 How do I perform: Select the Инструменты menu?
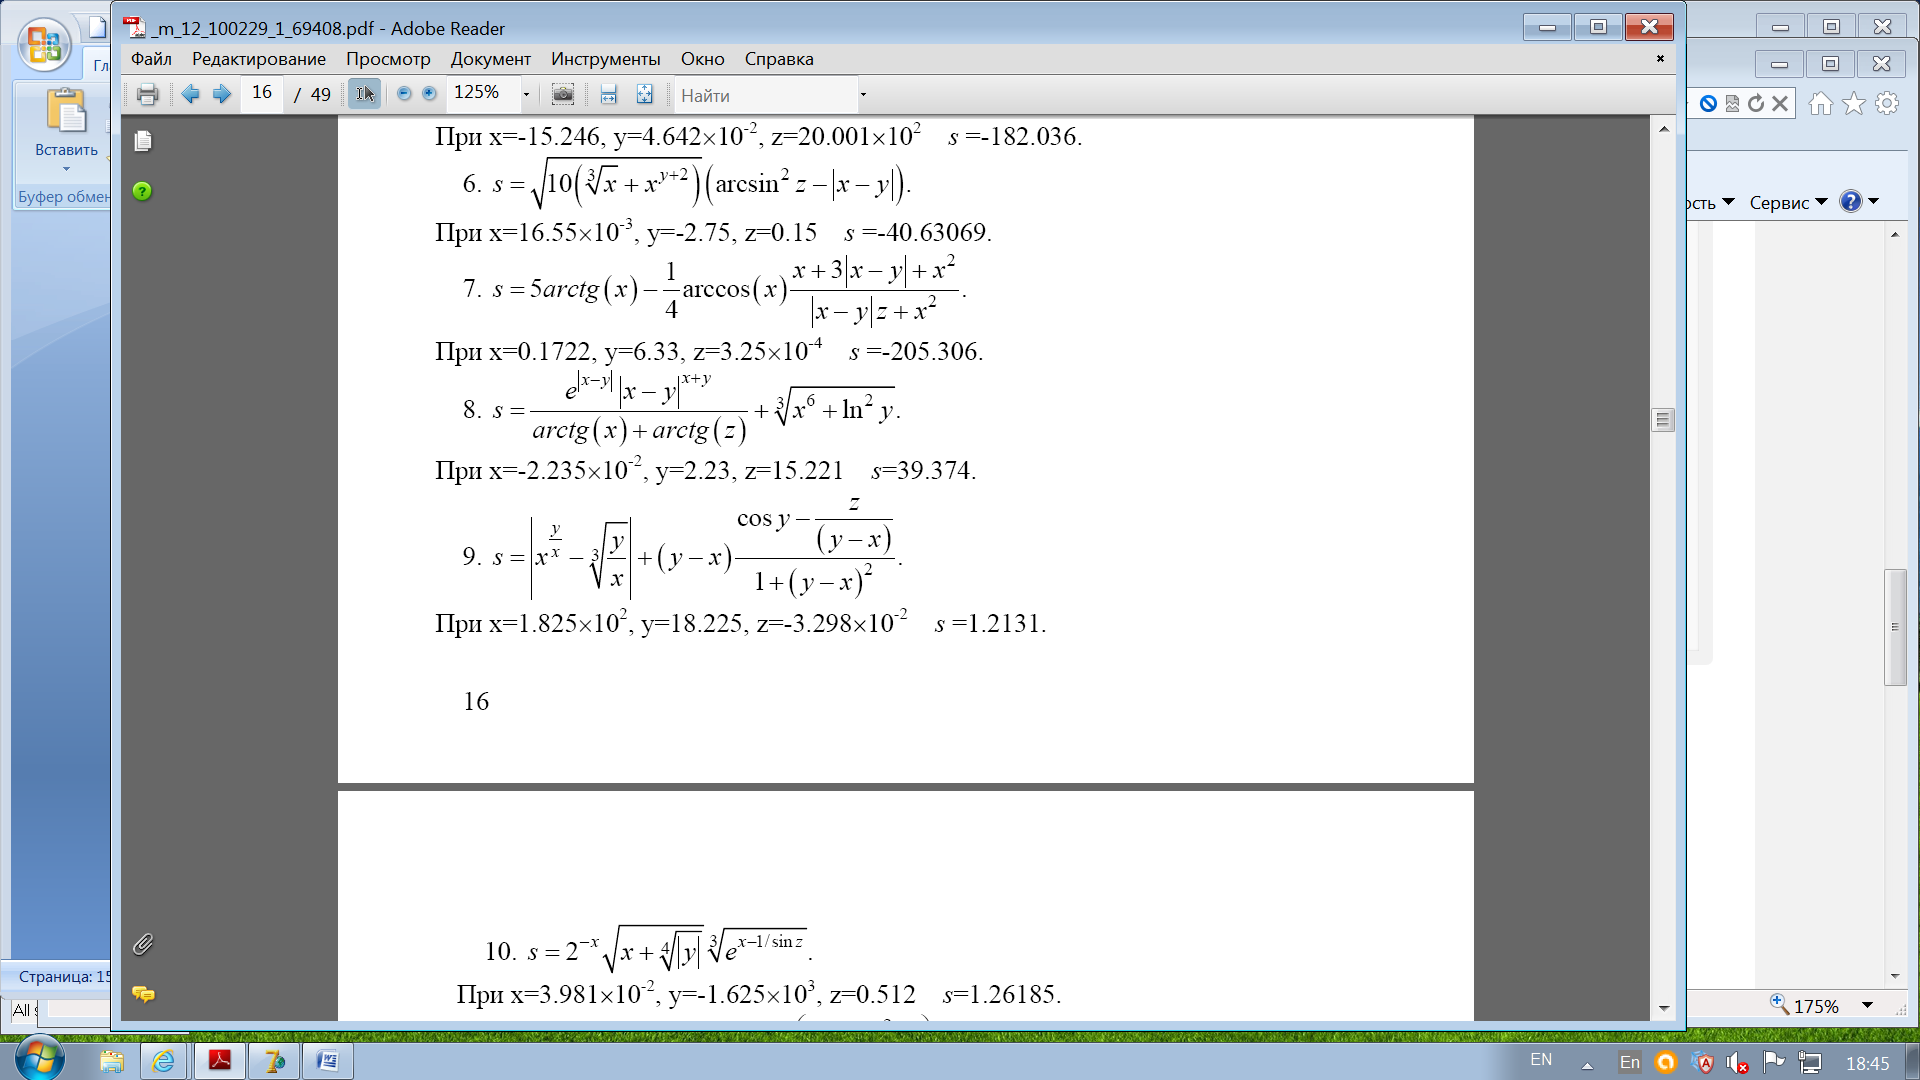[x=605, y=58]
